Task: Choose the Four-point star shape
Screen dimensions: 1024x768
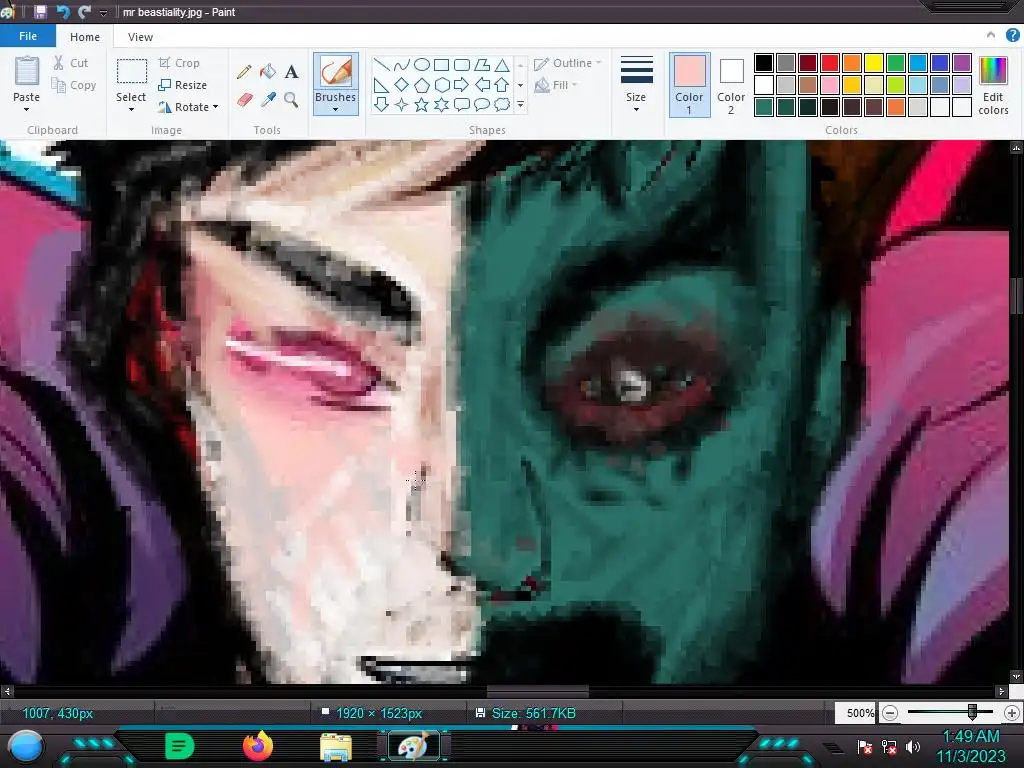Action: (402, 104)
